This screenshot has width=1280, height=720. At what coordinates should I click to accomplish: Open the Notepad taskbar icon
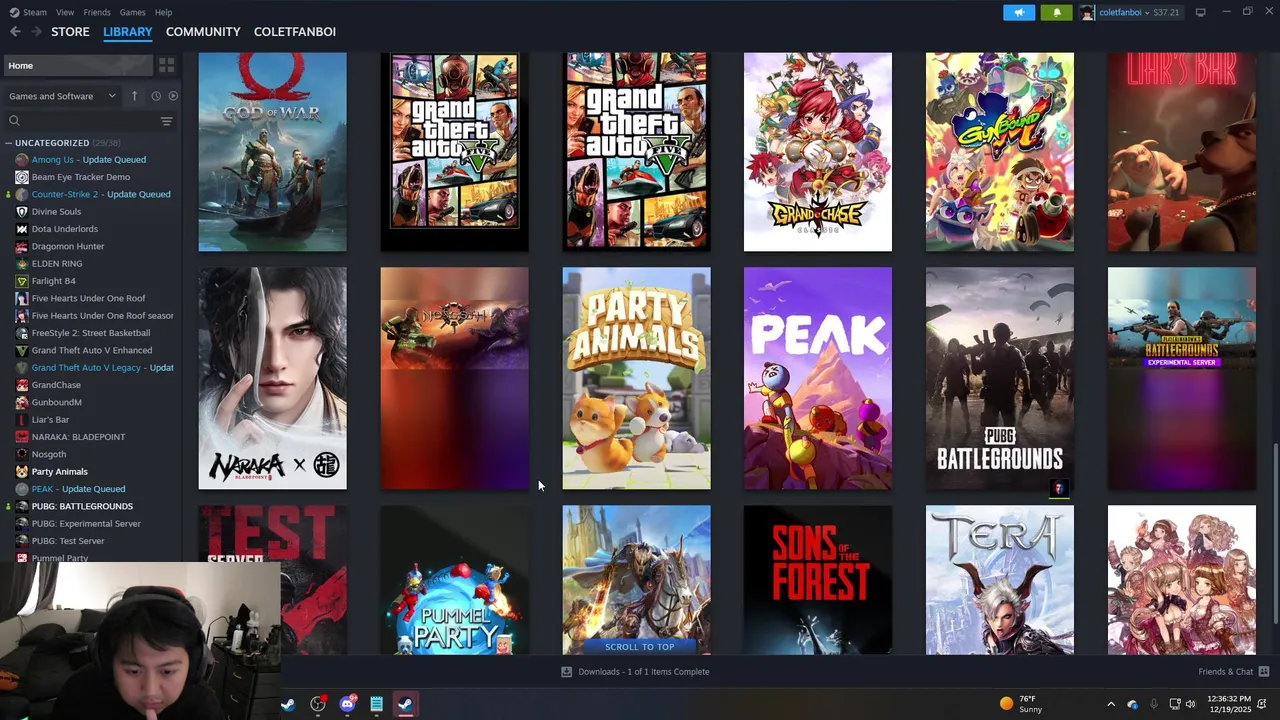pyautogui.click(x=376, y=704)
